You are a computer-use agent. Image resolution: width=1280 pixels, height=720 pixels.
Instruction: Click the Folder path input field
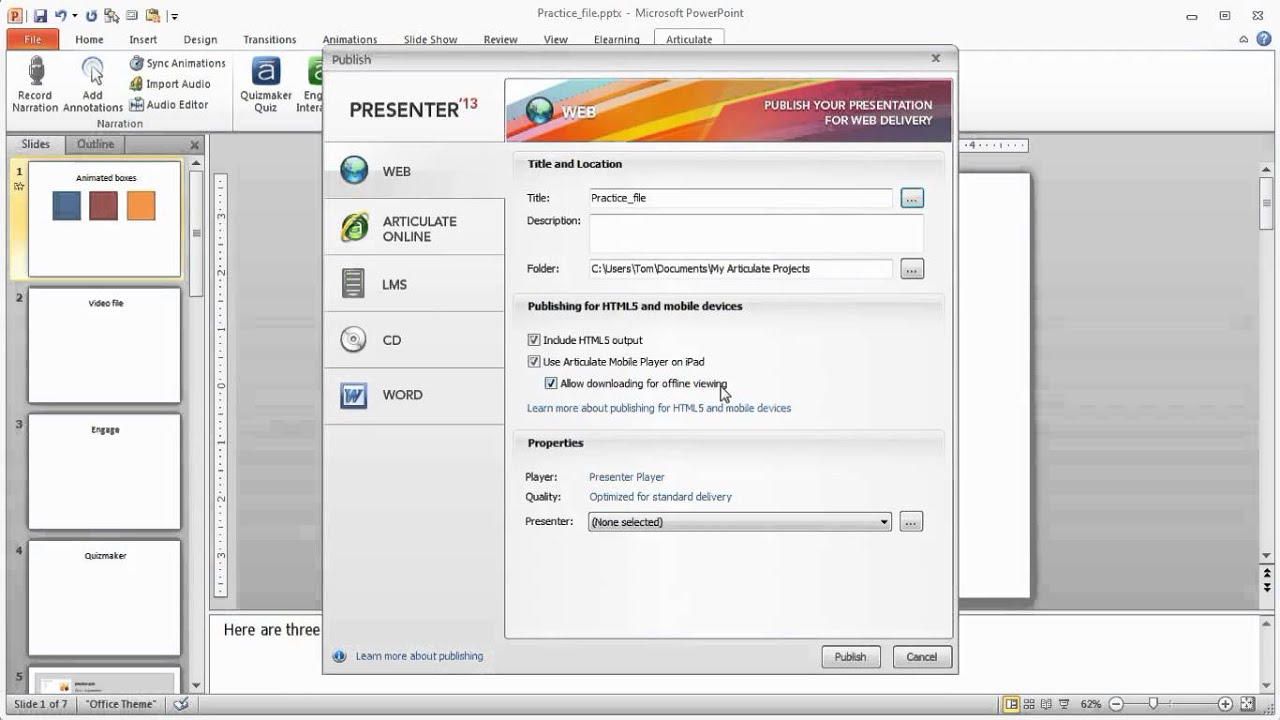[x=740, y=269]
